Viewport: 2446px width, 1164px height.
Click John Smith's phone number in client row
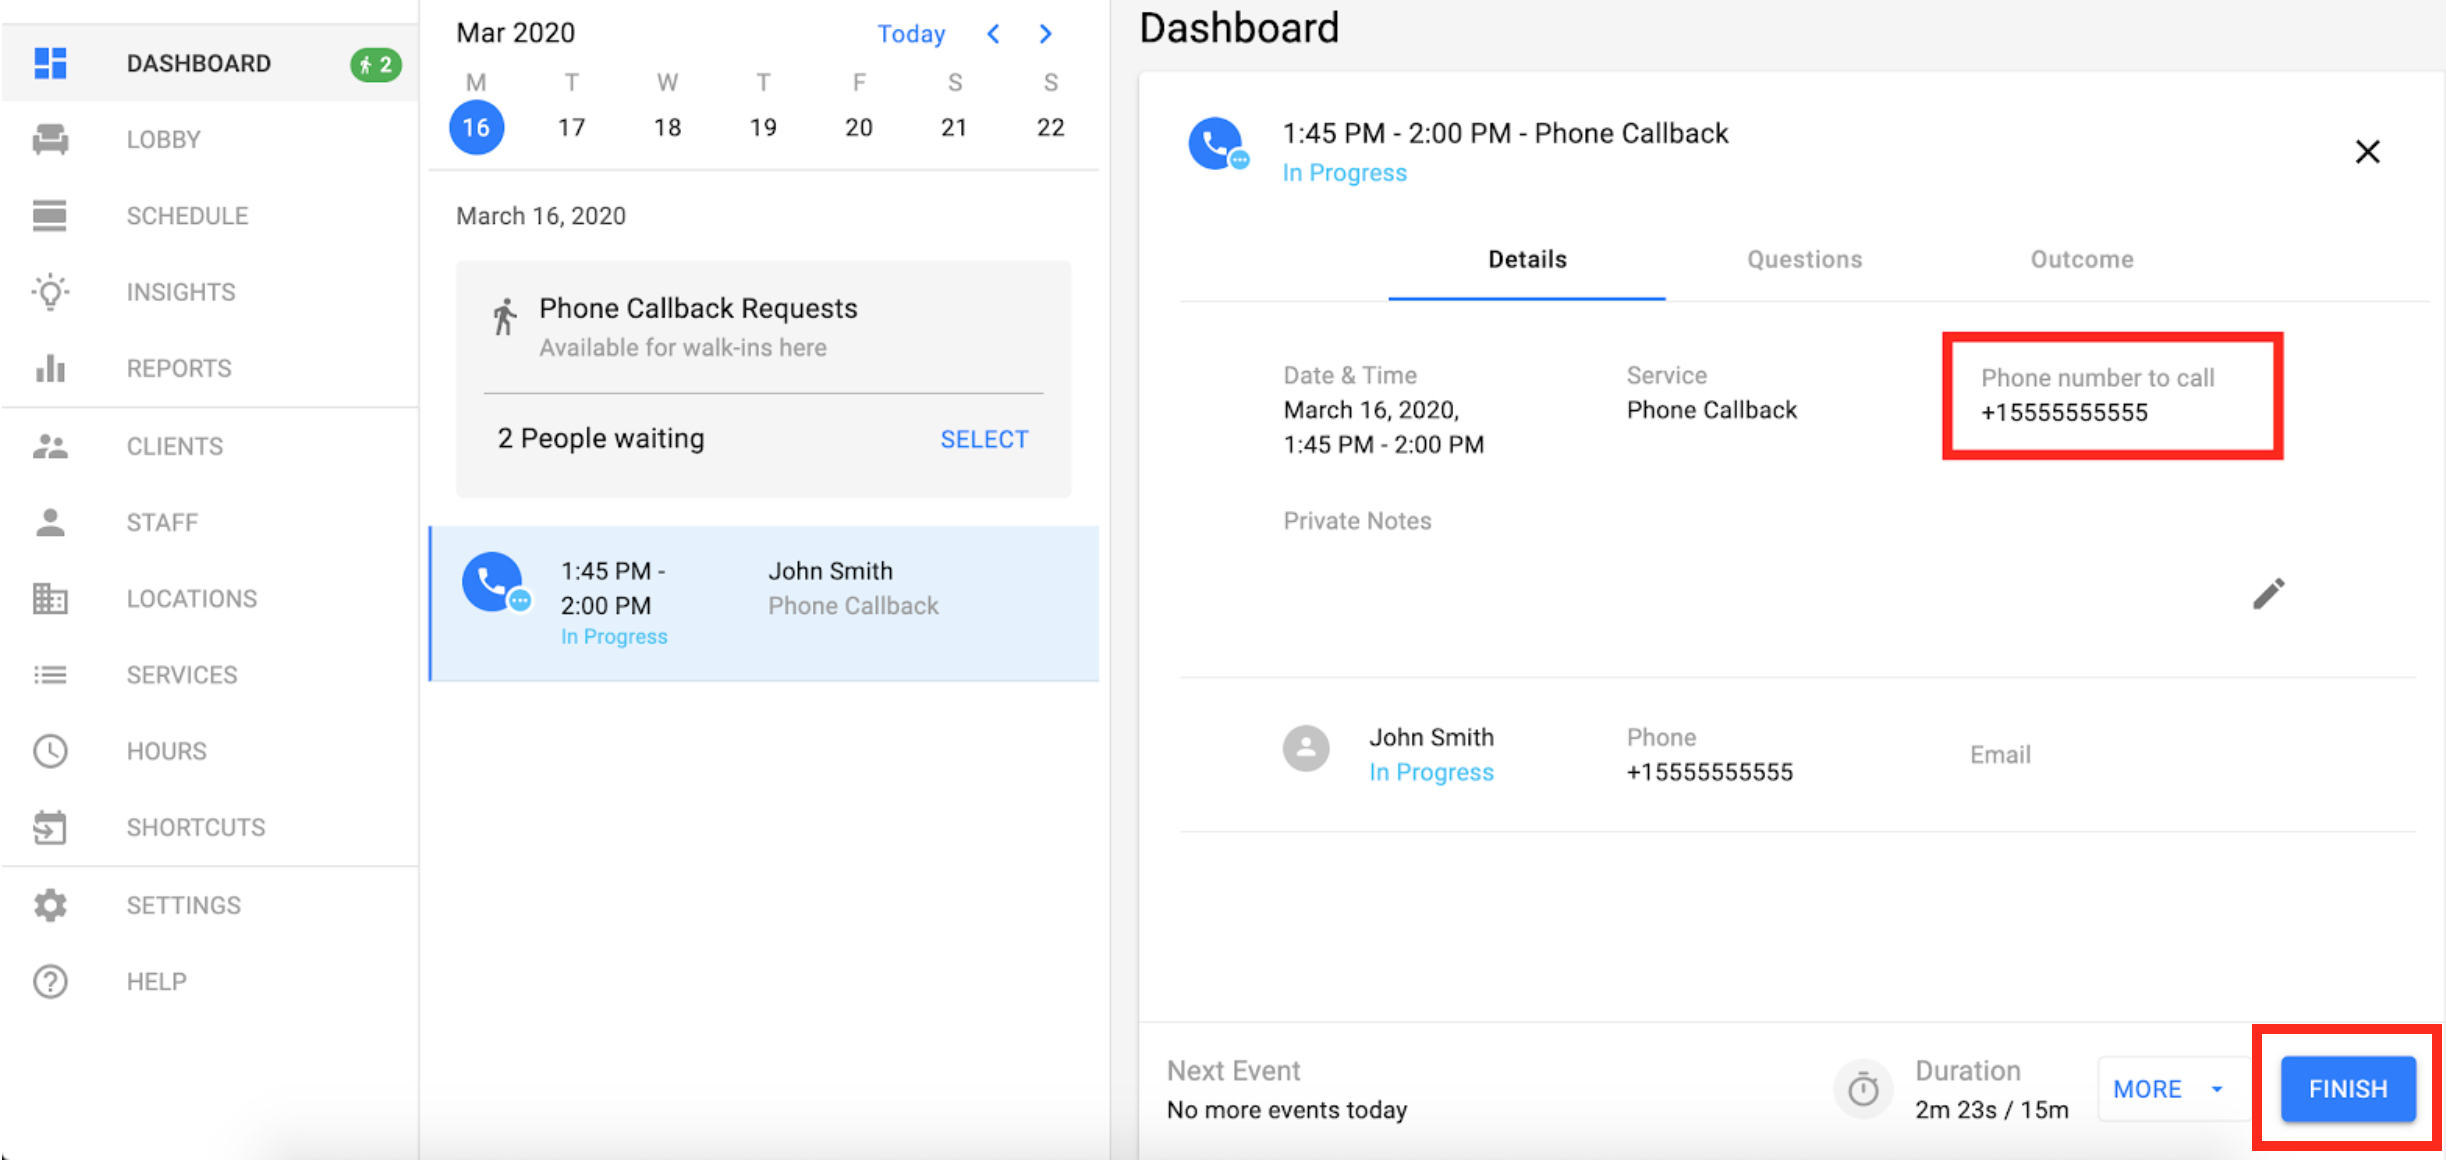1709,772
